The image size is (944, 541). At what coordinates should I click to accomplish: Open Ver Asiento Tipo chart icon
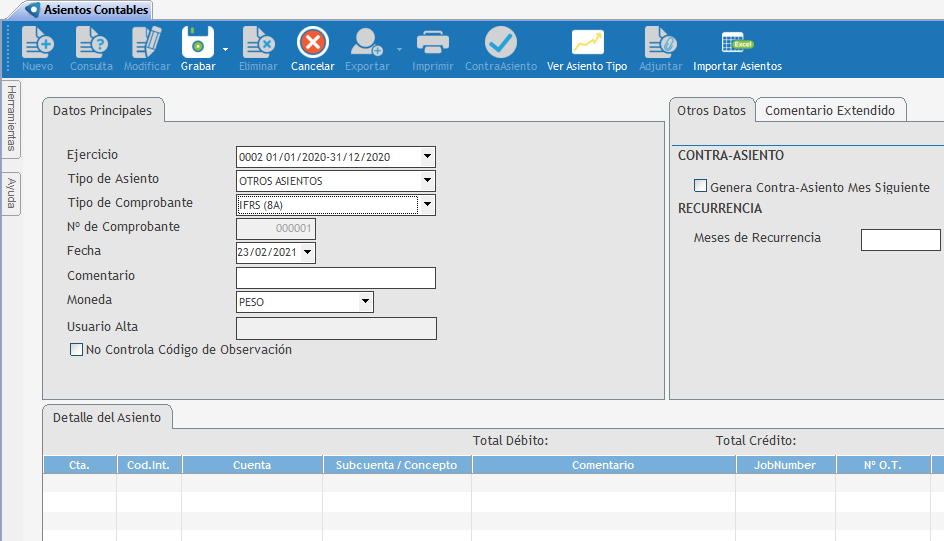point(587,43)
